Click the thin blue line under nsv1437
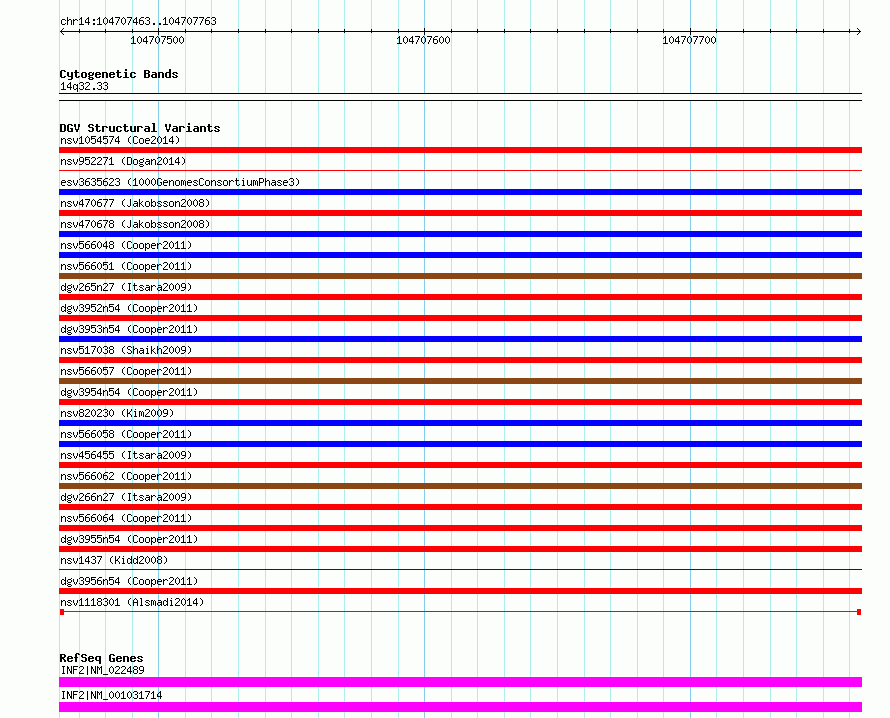890x718 pixels. 460,569
